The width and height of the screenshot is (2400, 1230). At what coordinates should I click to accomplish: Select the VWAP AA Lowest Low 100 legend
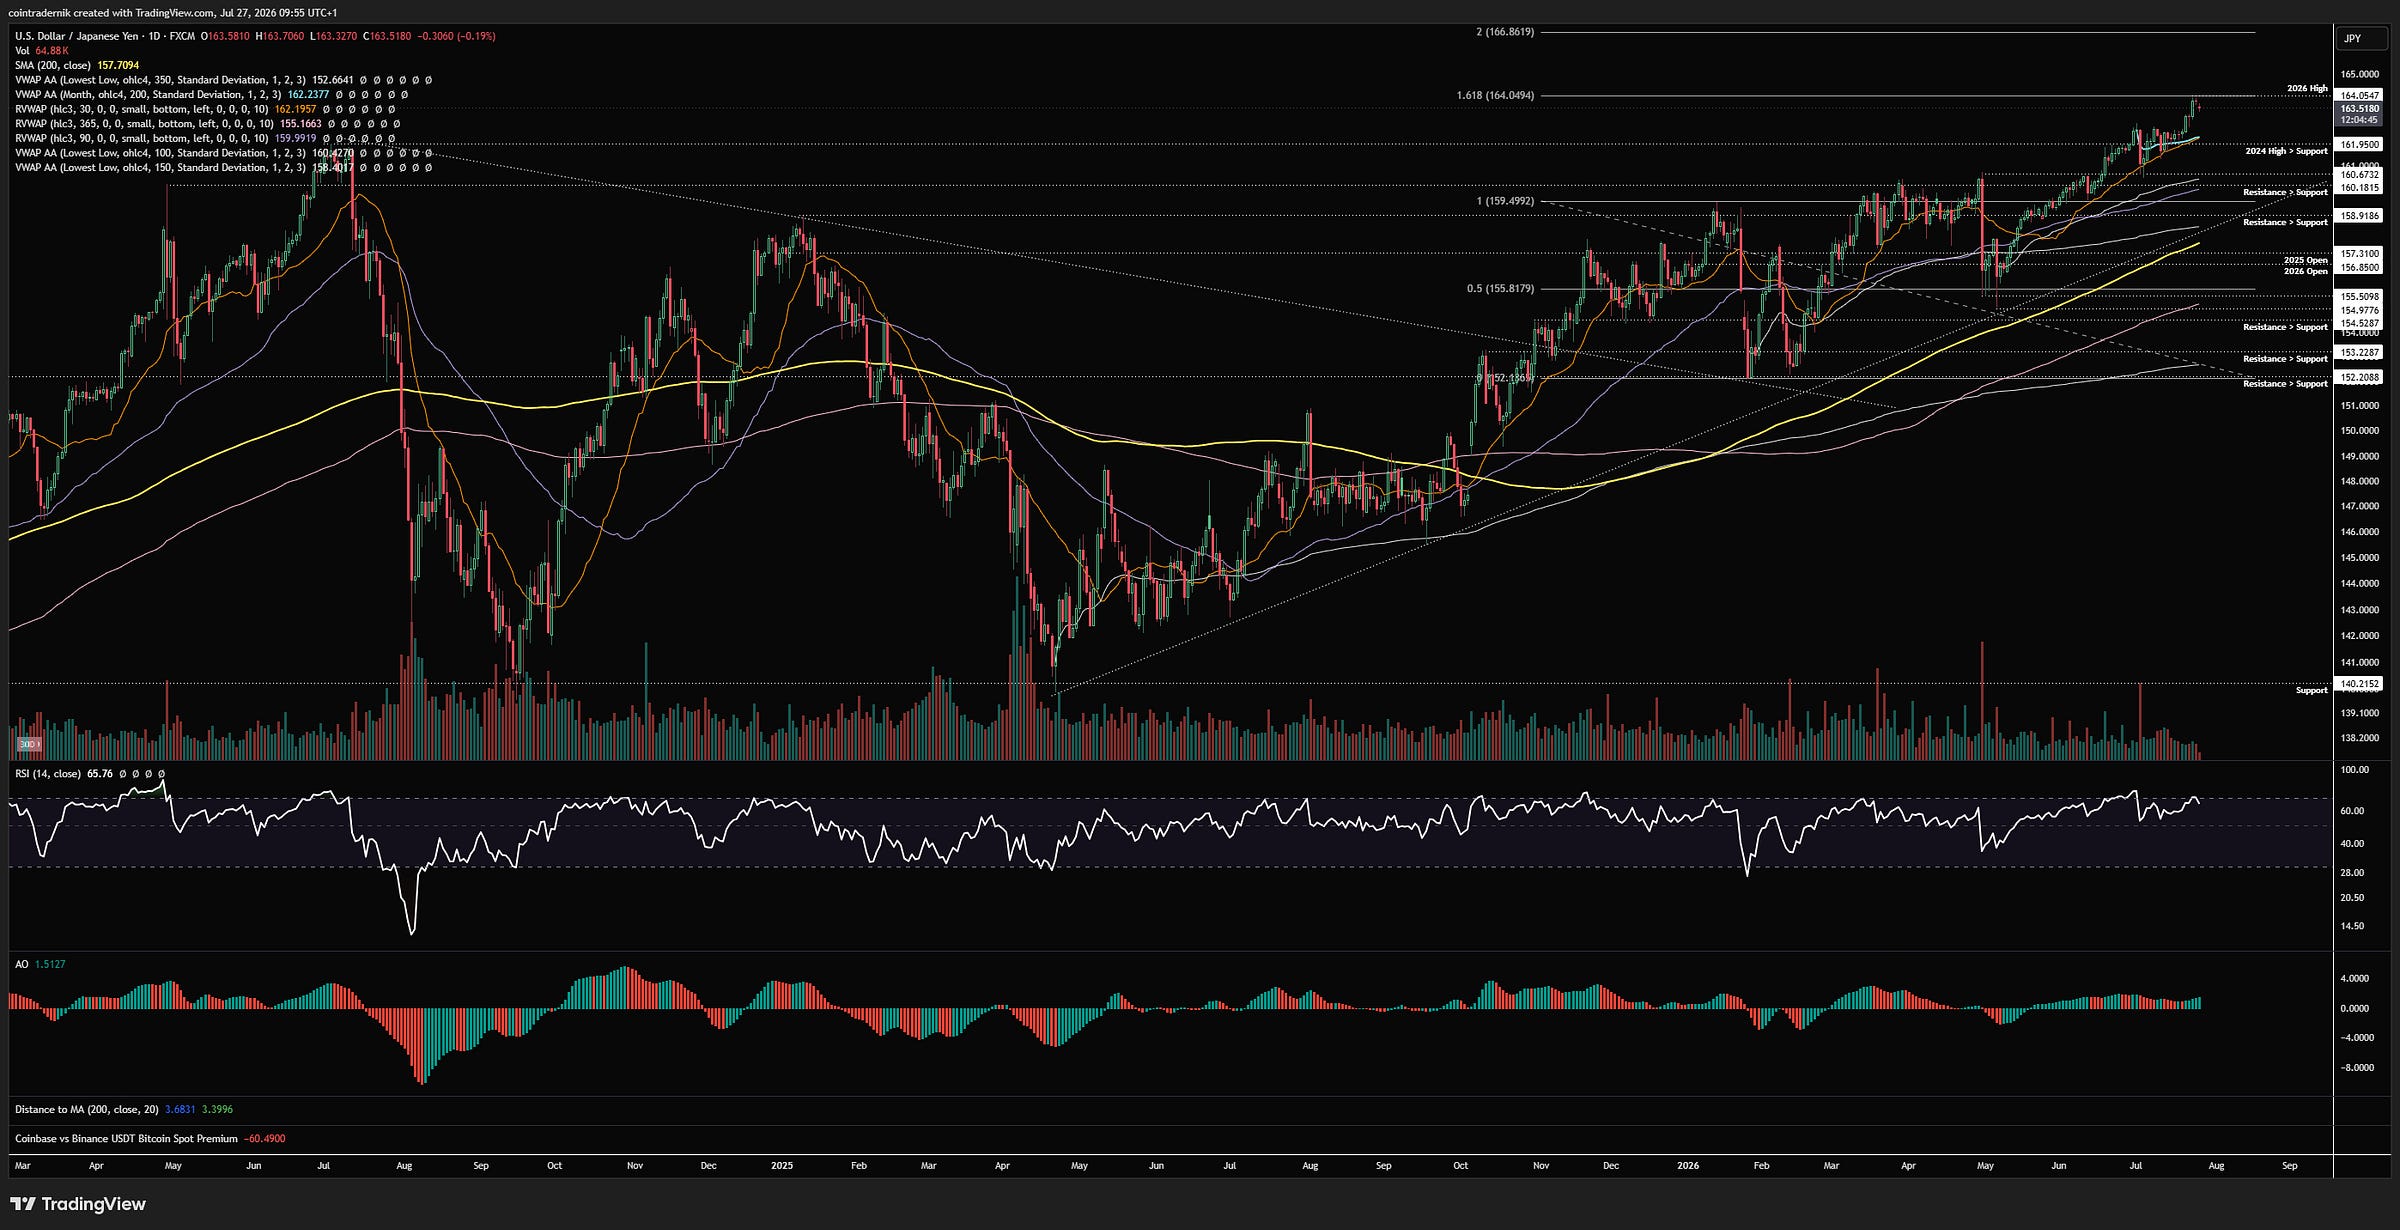click(x=223, y=153)
